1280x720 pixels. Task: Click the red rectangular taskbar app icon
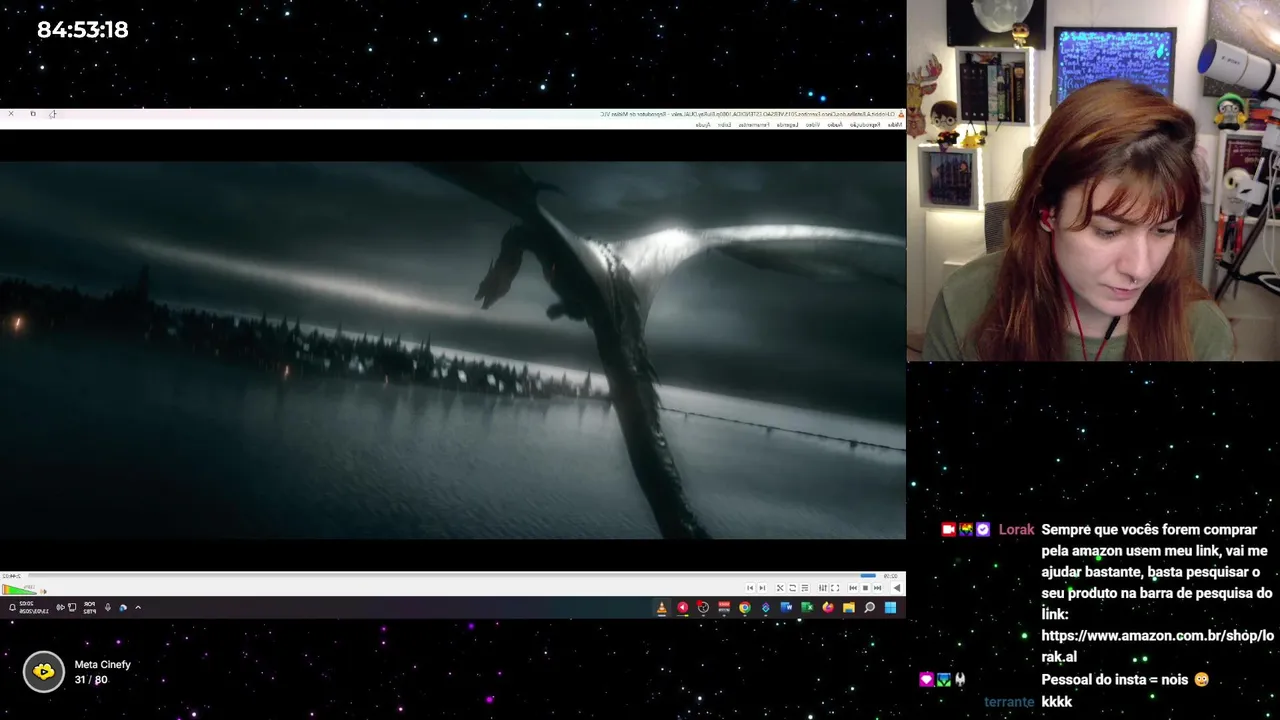pyautogui.click(x=724, y=607)
